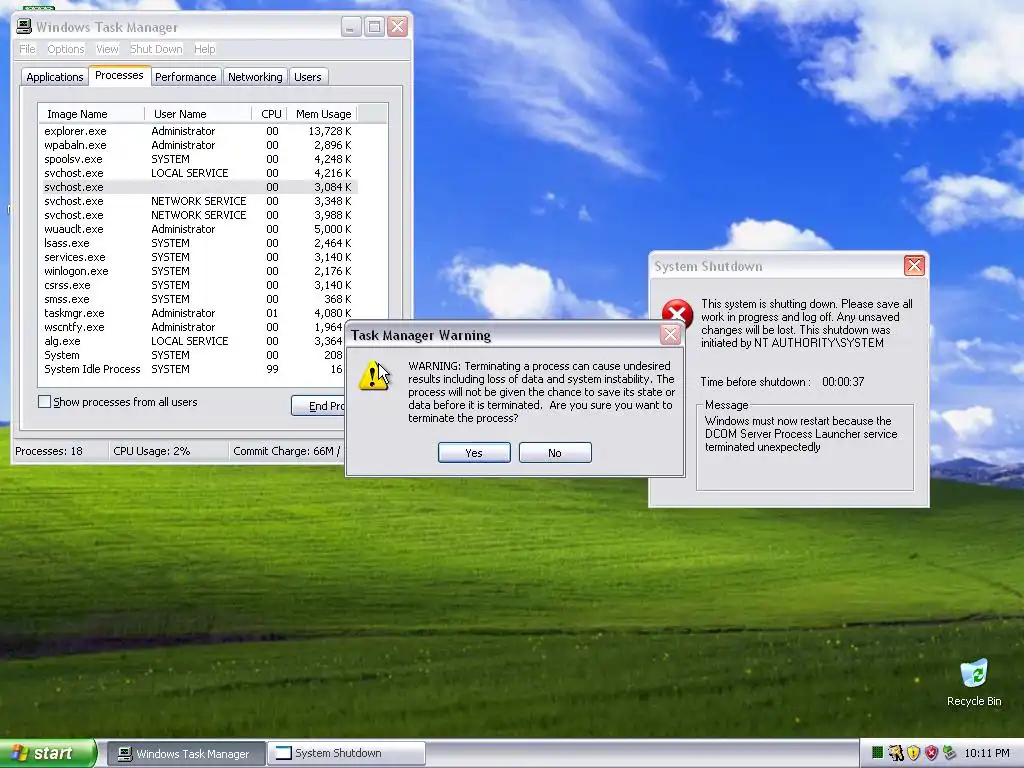
Task: Click the shutdown countdown 00:00:37
Action: click(x=843, y=382)
